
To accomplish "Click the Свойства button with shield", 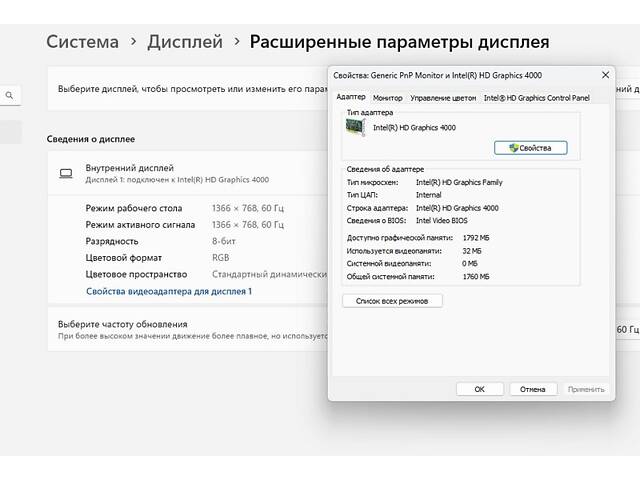I will [x=530, y=148].
